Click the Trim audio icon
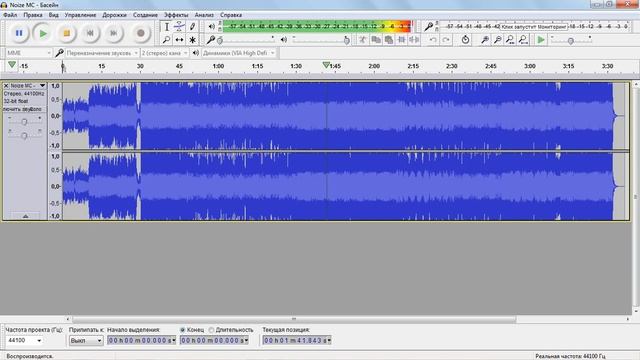The height and width of the screenshot is (360, 640). point(402,40)
